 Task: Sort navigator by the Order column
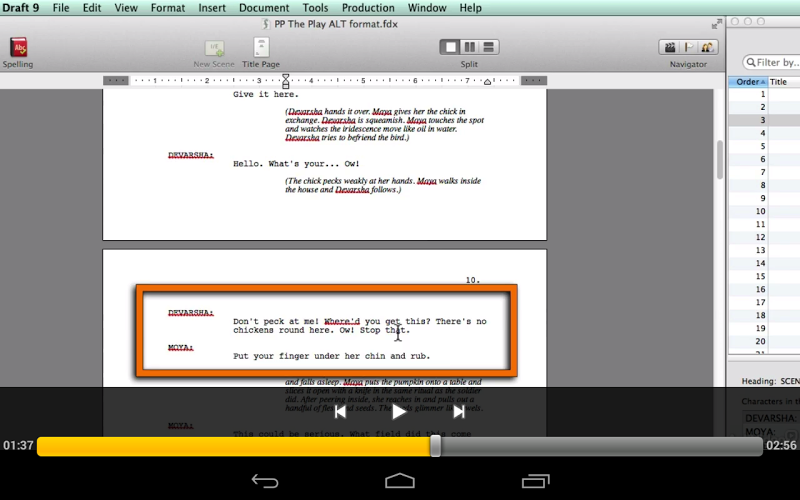point(748,82)
